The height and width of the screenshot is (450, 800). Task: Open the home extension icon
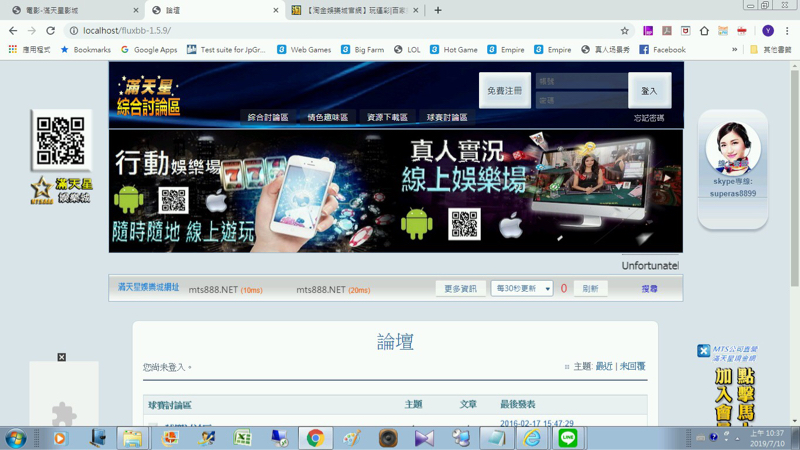click(x=704, y=31)
